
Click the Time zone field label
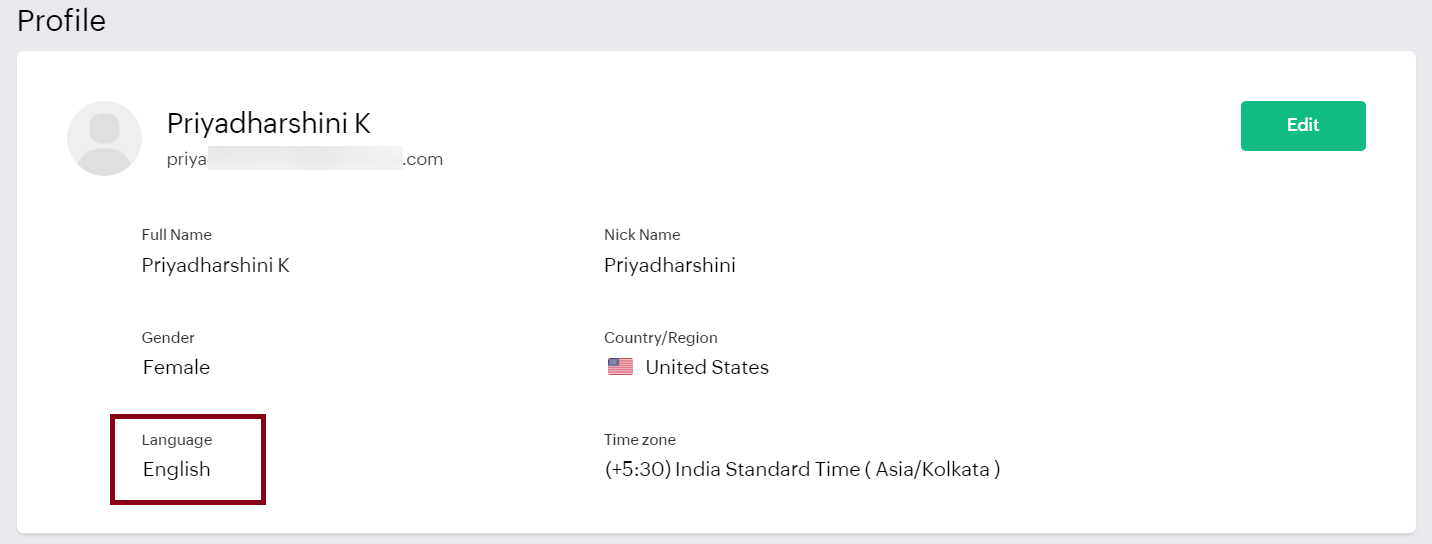point(639,440)
